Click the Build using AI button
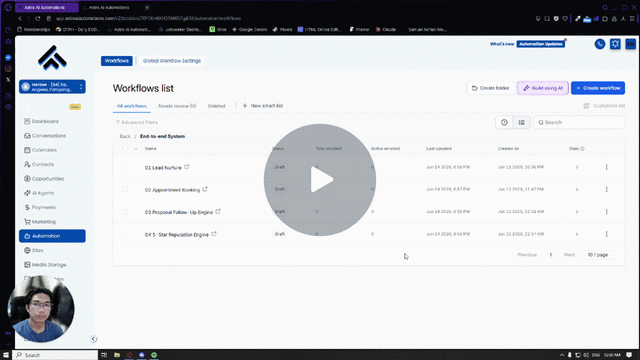The width and height of the screenshot is (640, 360). (542, 88)
